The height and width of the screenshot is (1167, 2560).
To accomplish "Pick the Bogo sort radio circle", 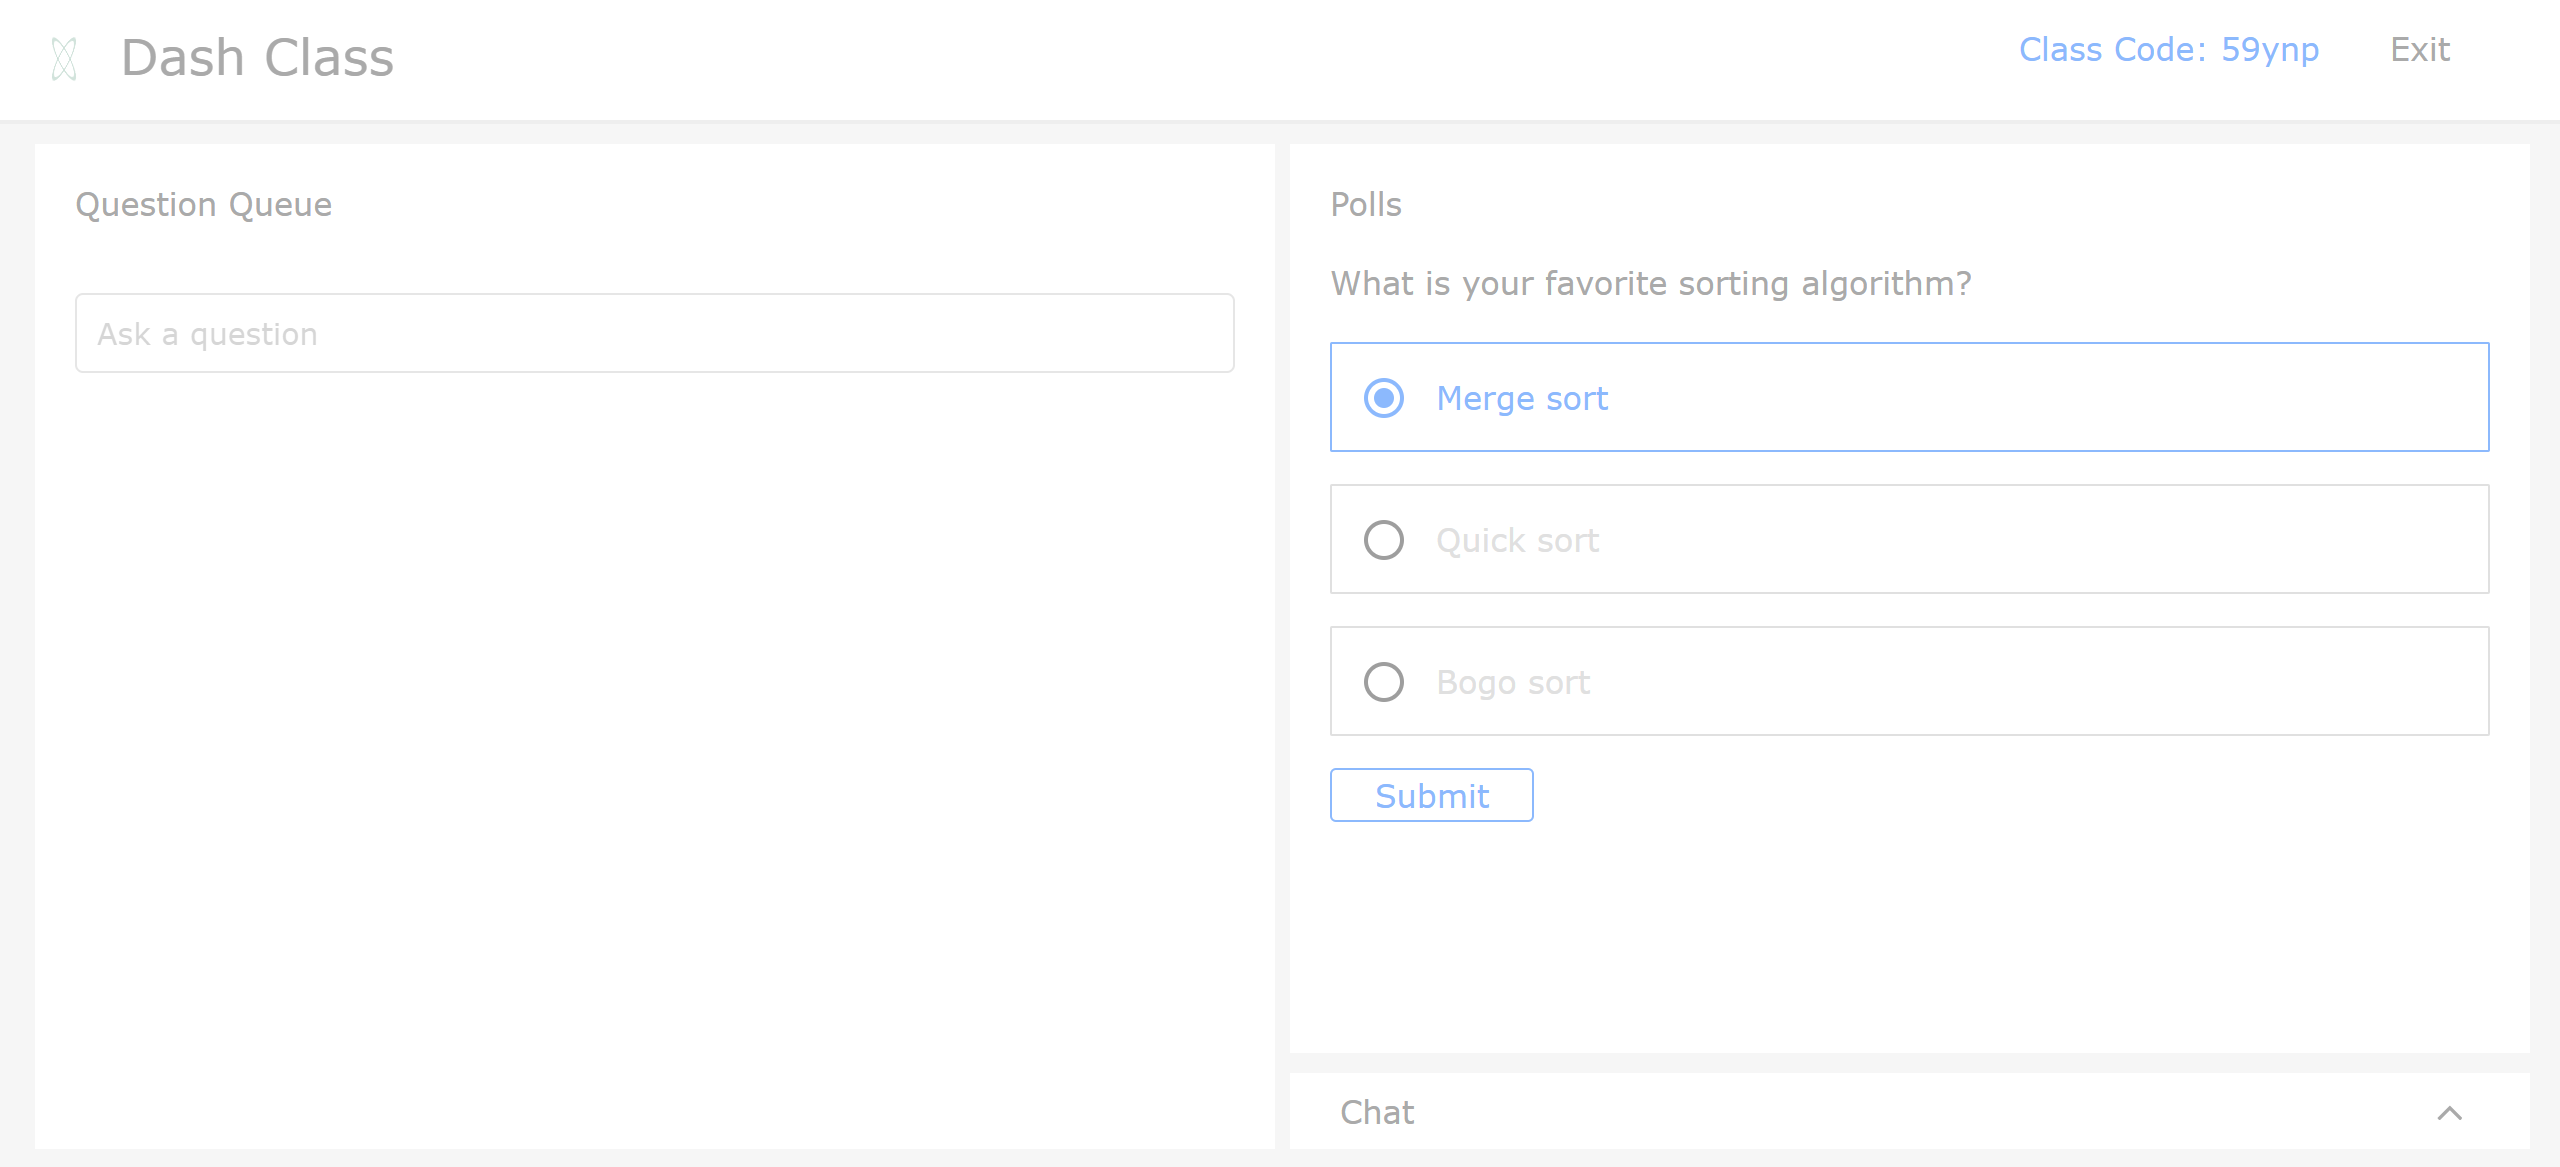I will pyautogui.click(x=1384, y=682).
